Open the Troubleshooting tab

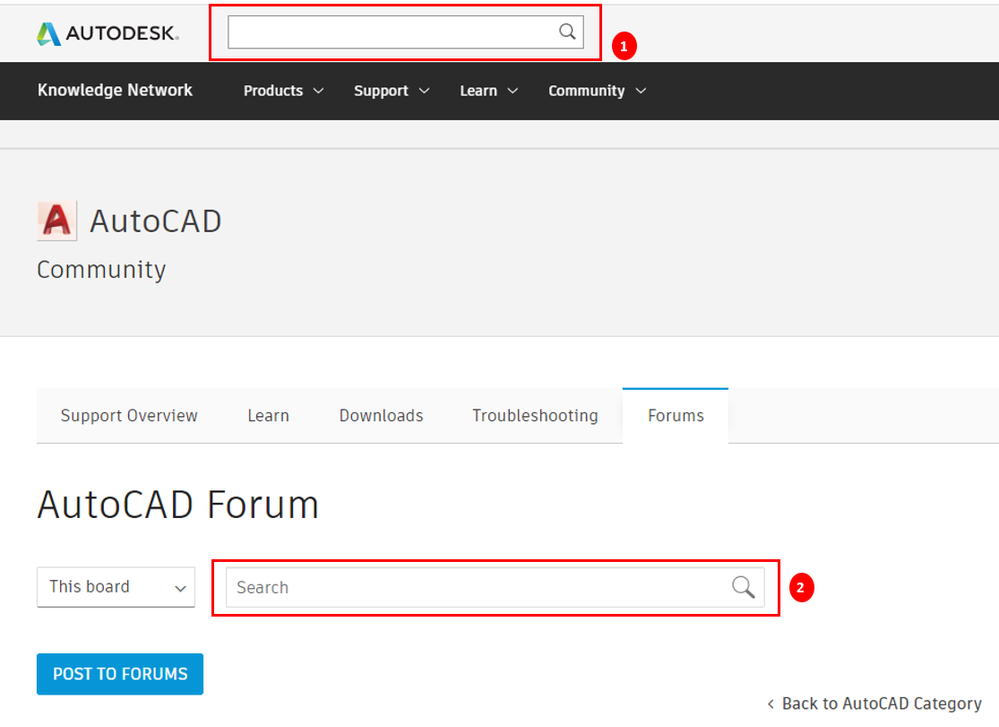tap(535, 415)
